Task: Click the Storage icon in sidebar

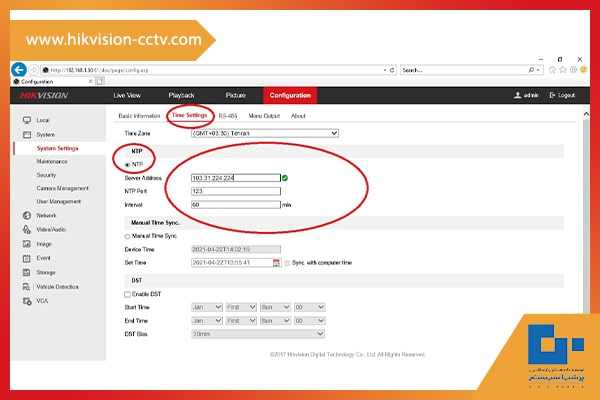Action: click(27, 273)
